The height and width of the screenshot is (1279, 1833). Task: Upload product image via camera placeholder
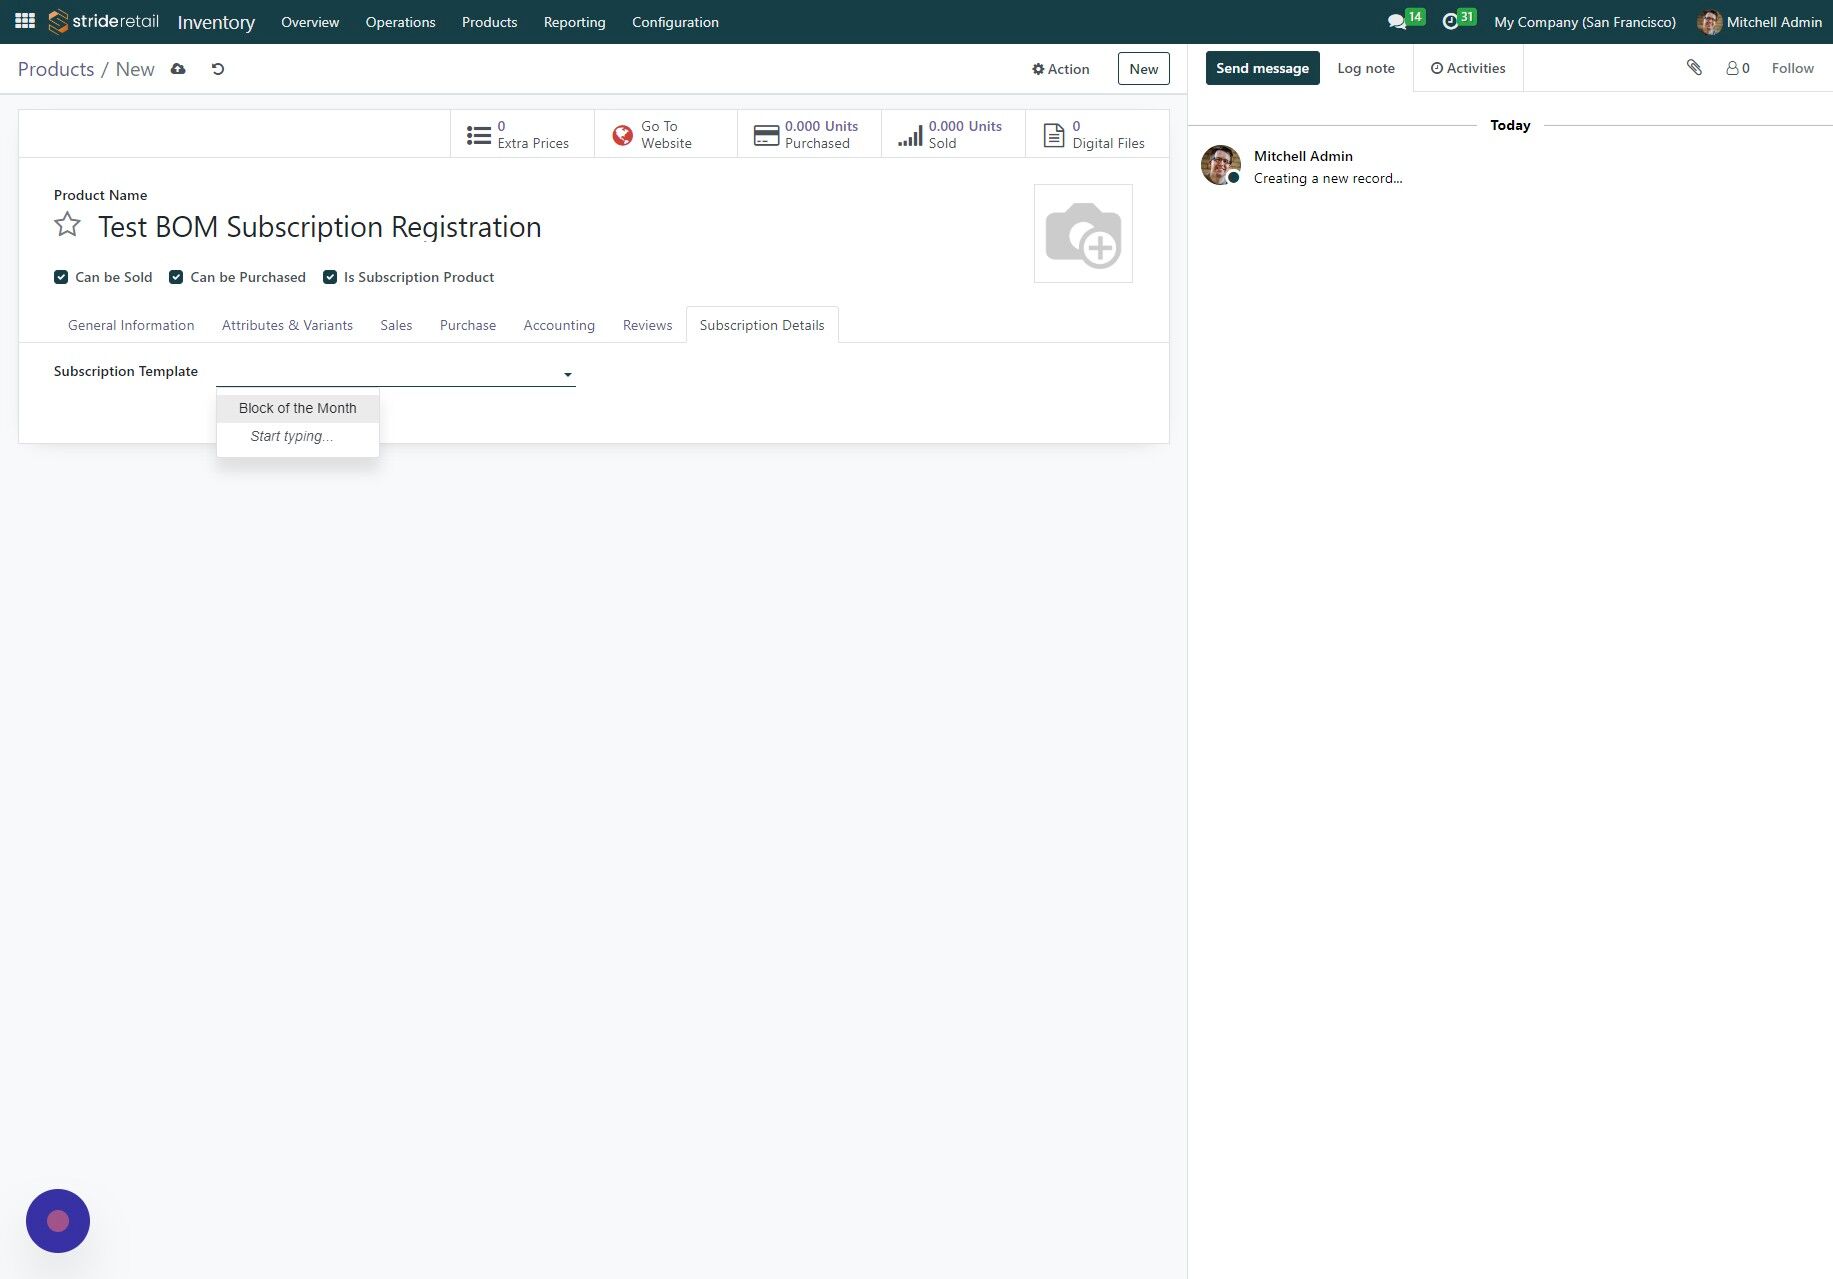1083,233
